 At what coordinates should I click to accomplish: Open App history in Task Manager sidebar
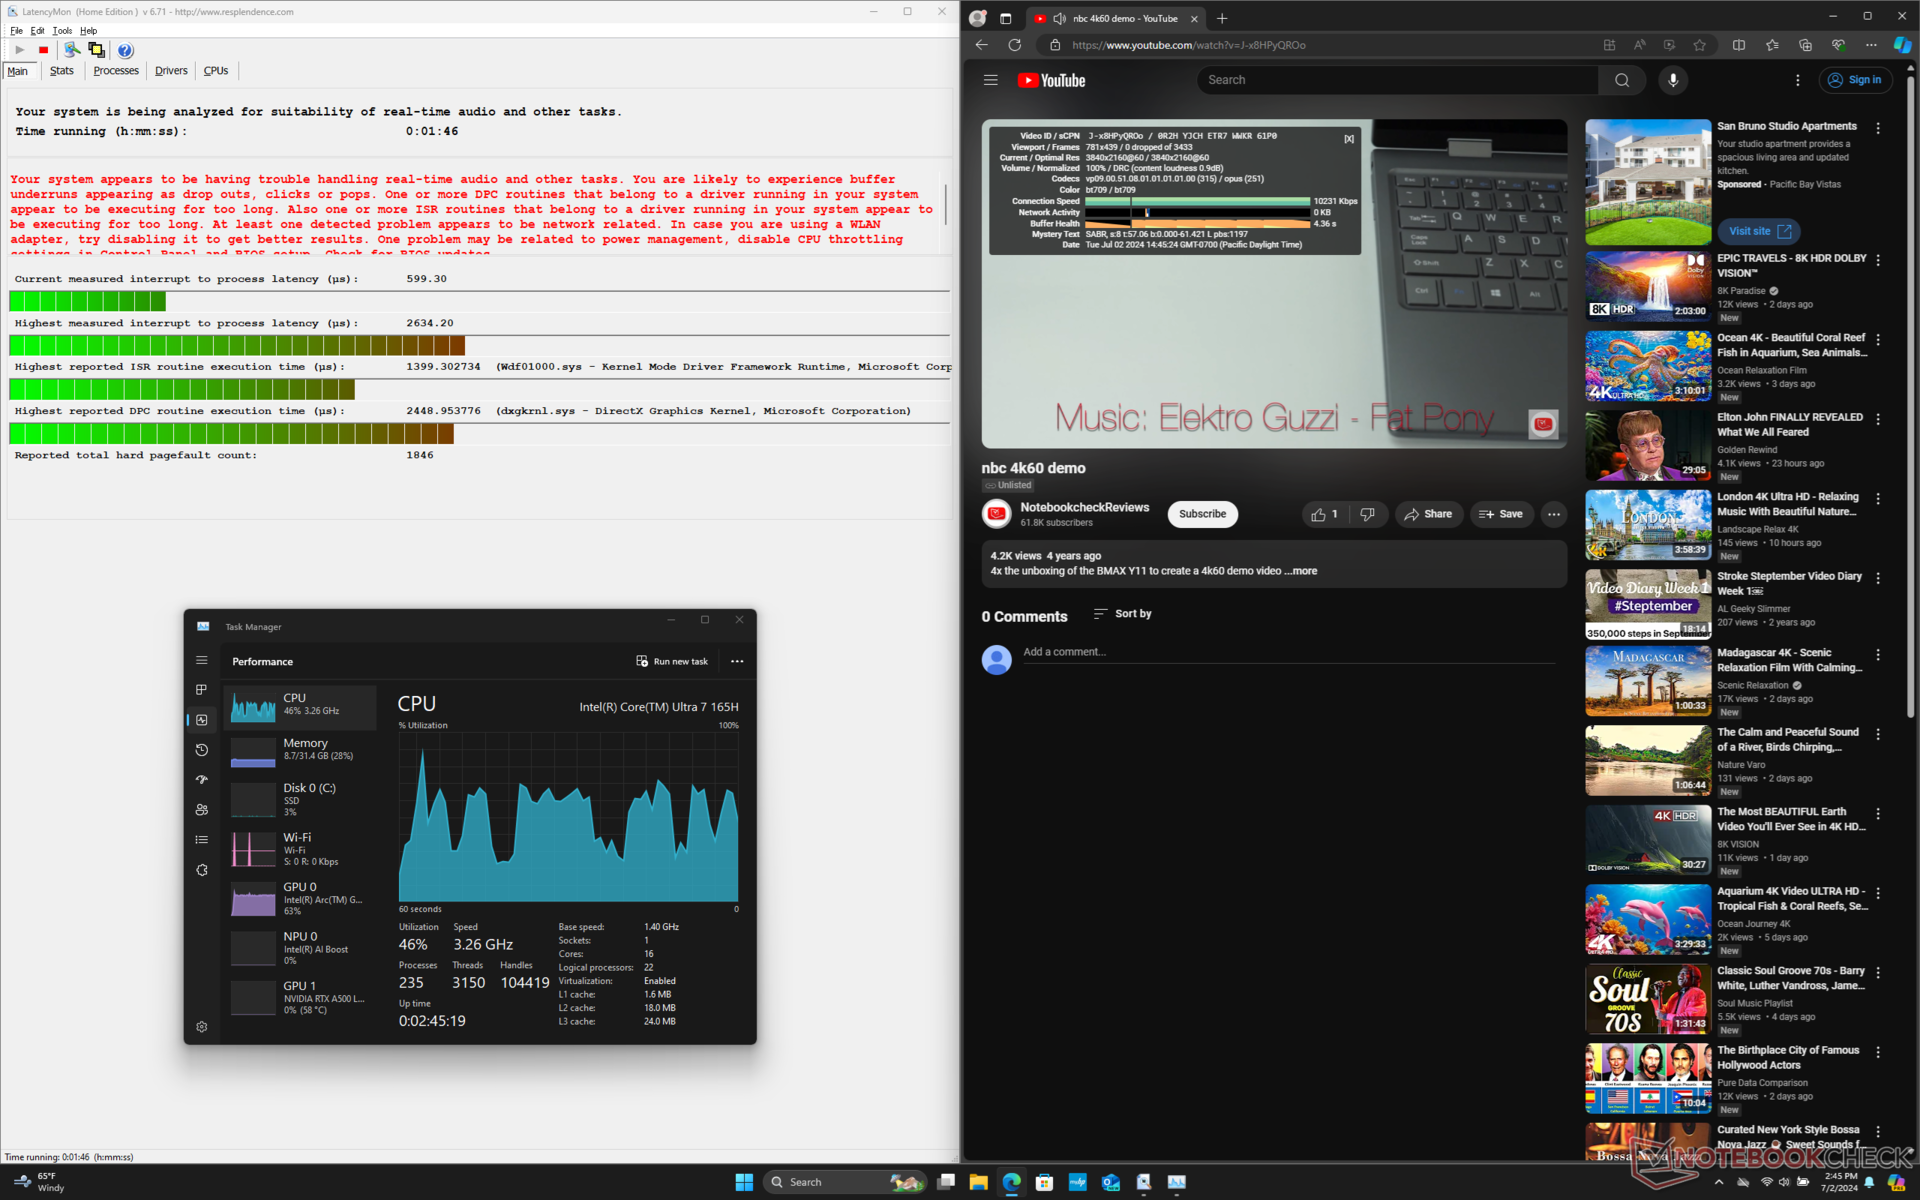202,750
